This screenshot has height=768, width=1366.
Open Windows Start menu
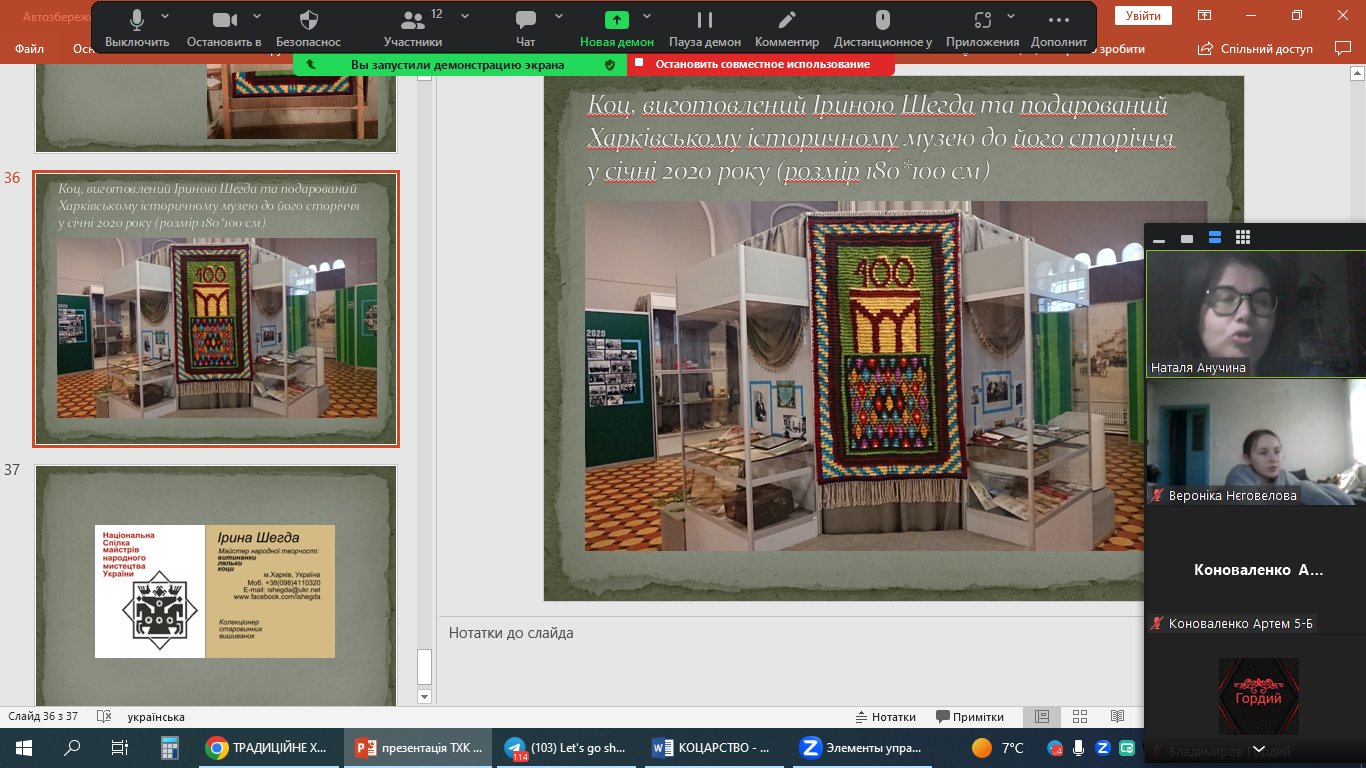point(24,748)
